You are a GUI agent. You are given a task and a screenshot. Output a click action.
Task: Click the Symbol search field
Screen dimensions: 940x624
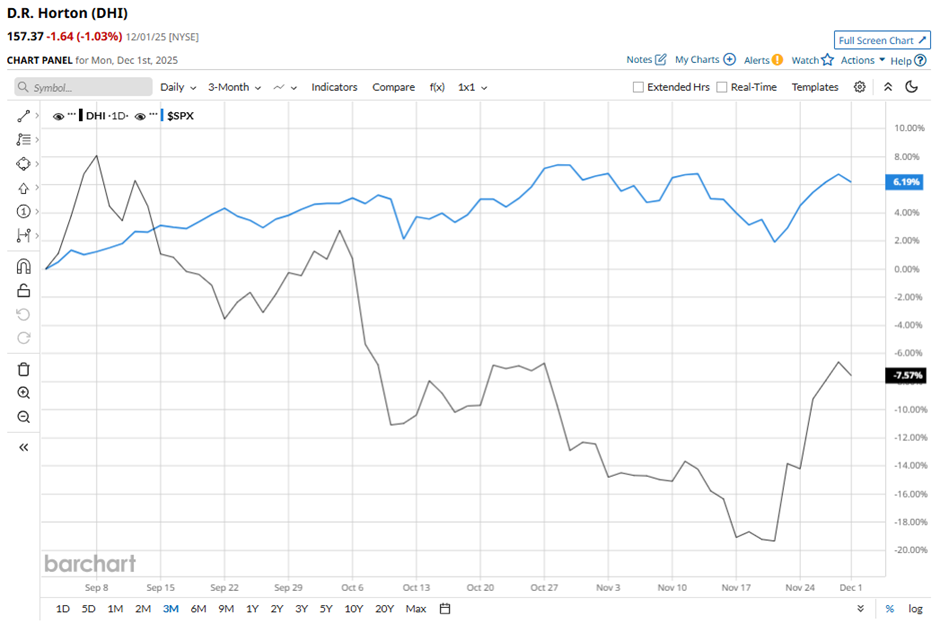tap(84, 87)
